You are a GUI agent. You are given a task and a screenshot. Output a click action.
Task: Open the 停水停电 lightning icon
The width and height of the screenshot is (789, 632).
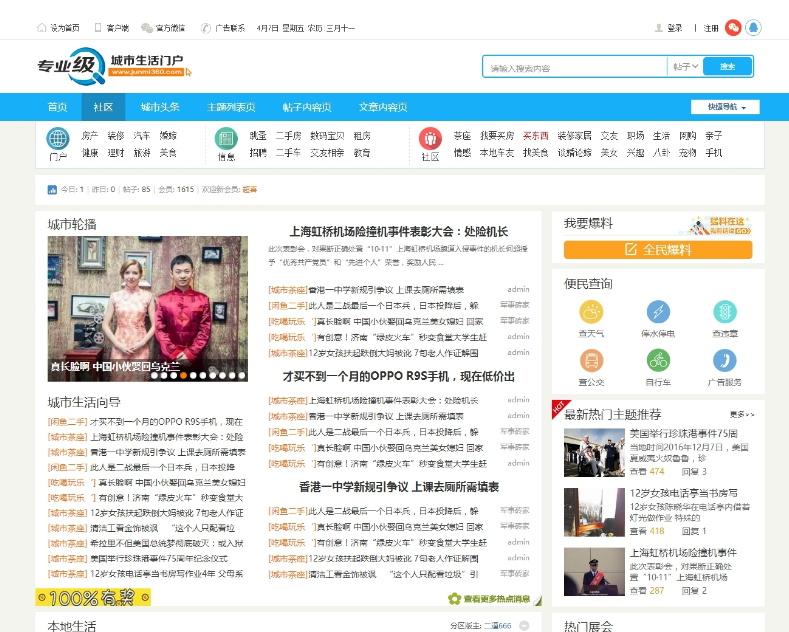tap(658, 312)
